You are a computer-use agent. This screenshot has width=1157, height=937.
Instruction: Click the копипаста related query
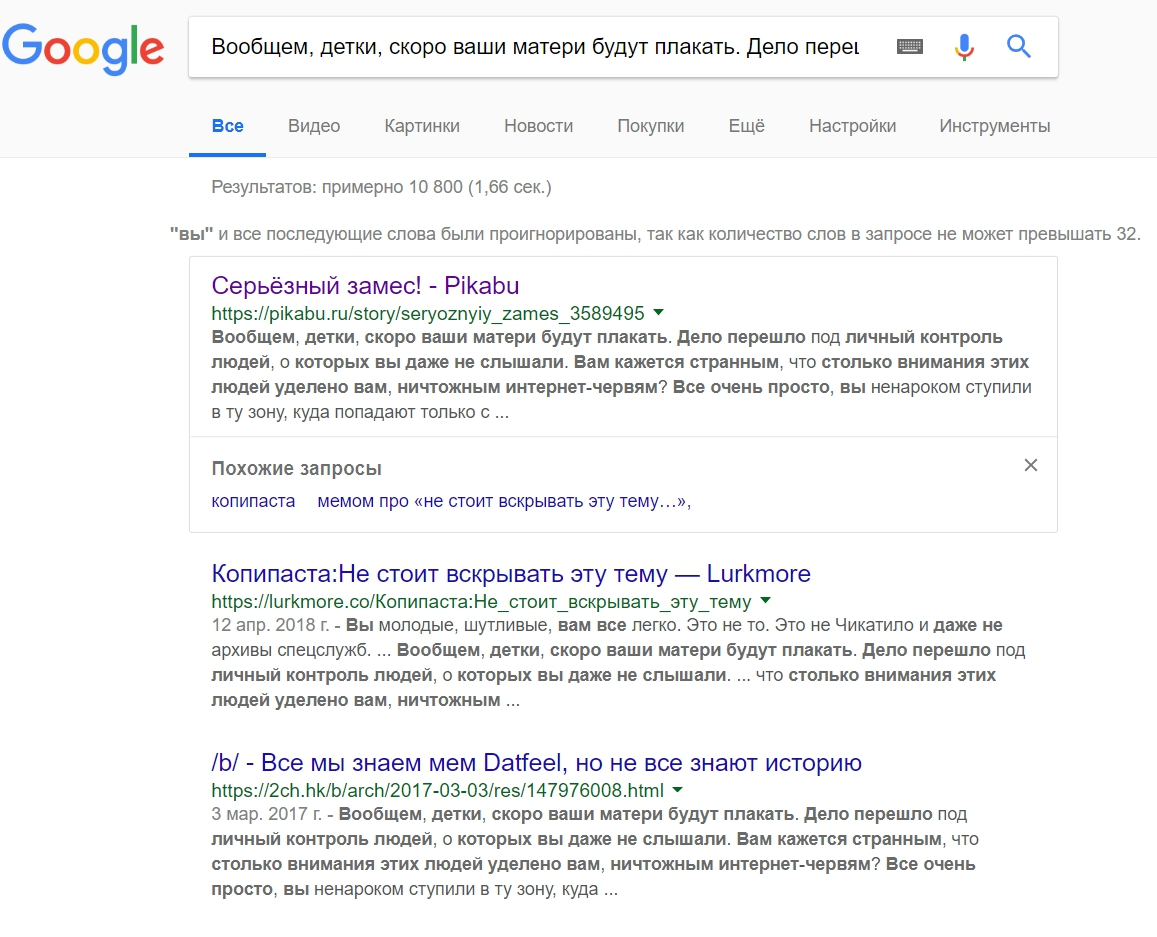point(253,501)
